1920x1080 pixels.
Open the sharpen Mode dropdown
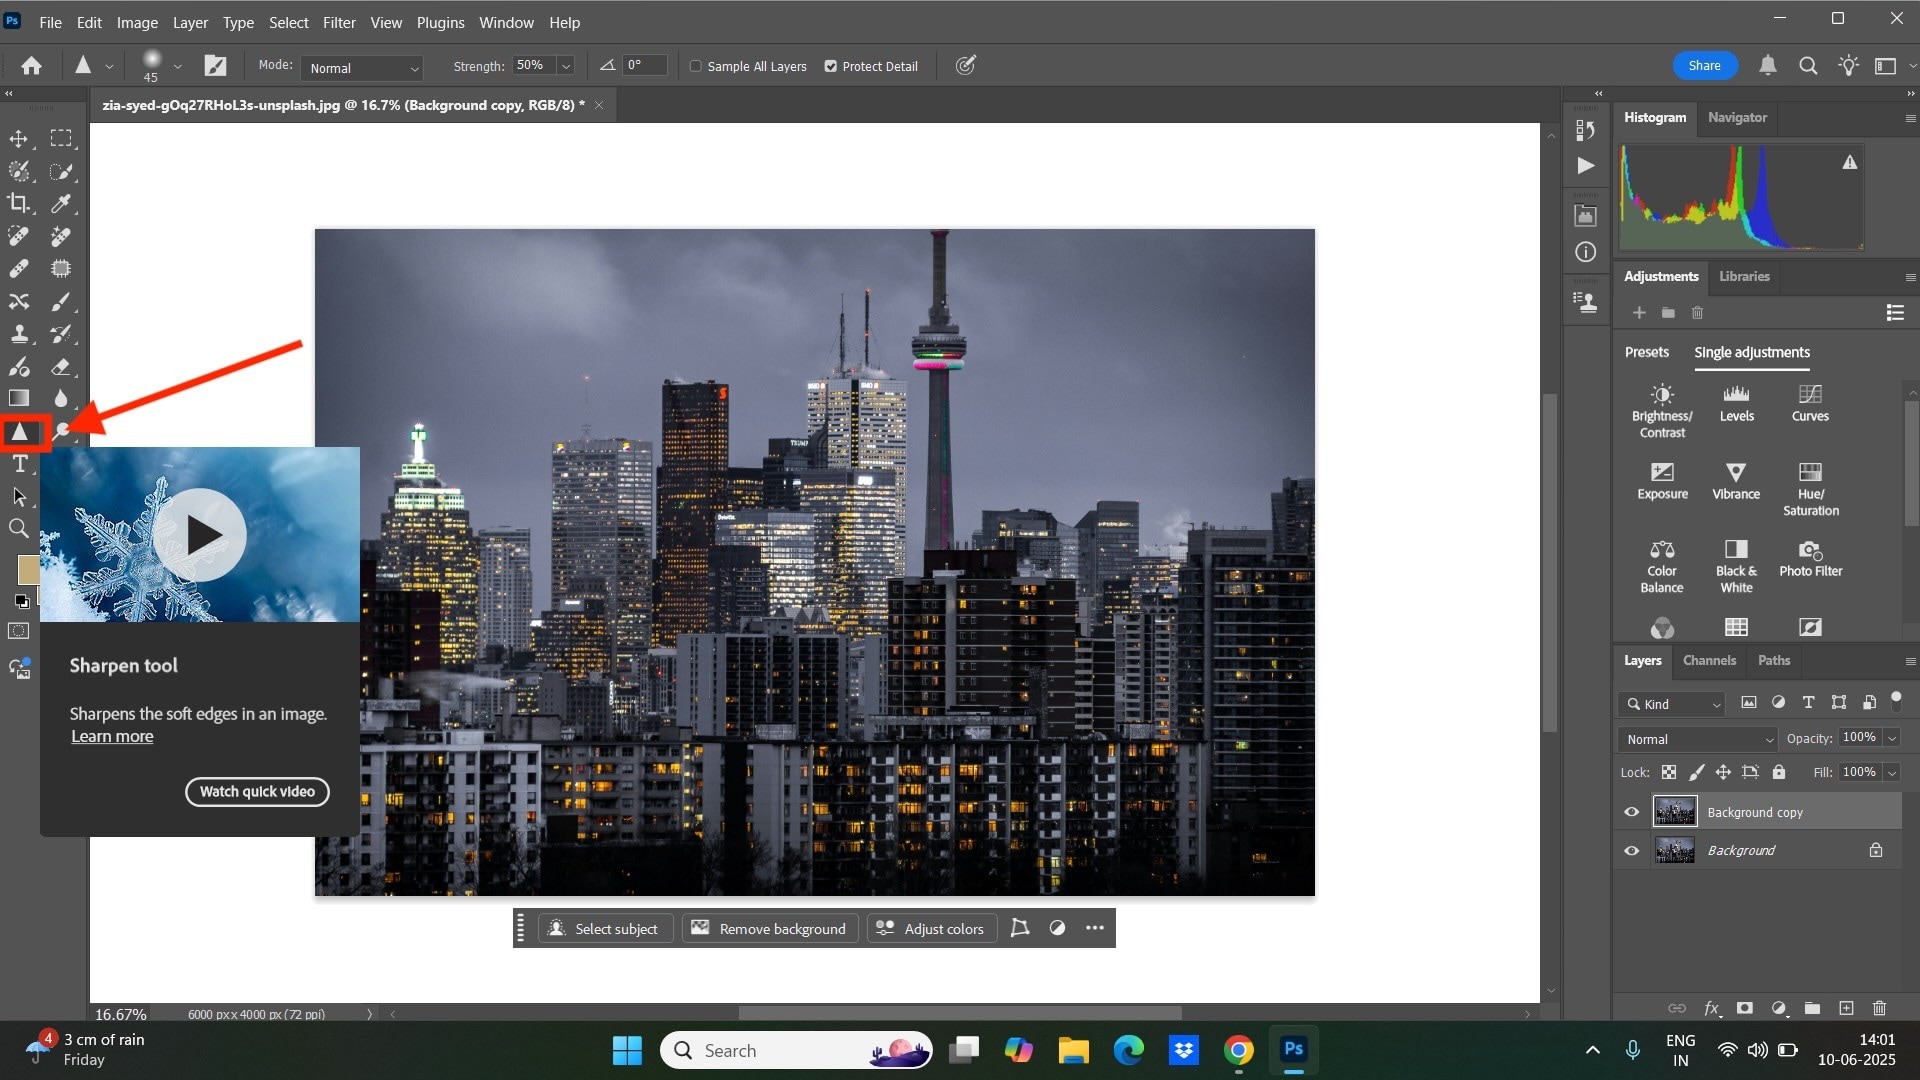click(362, 68)
